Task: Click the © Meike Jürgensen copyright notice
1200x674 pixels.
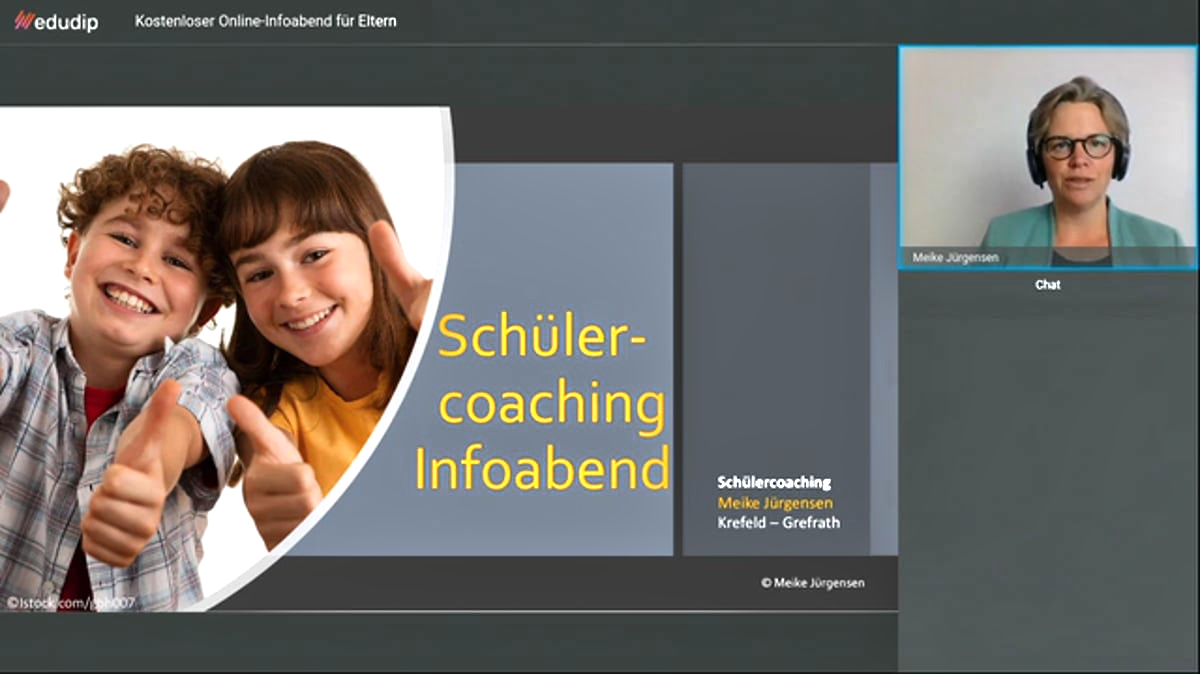Action: click(815, 583)
